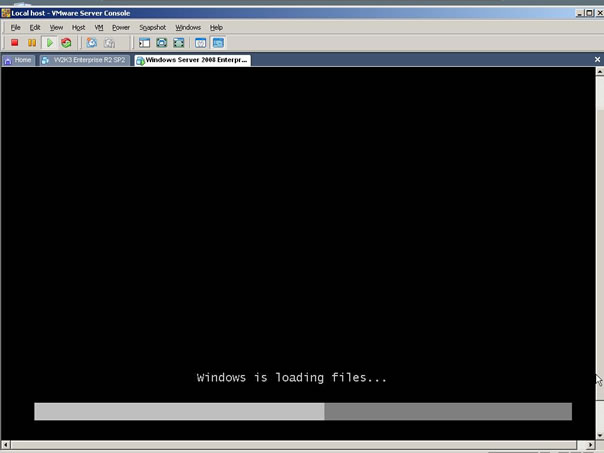Take a snapshot using the toolbar icon
Image resolution: width=604 pixels, height=453 pixels.
coord(91,43)
